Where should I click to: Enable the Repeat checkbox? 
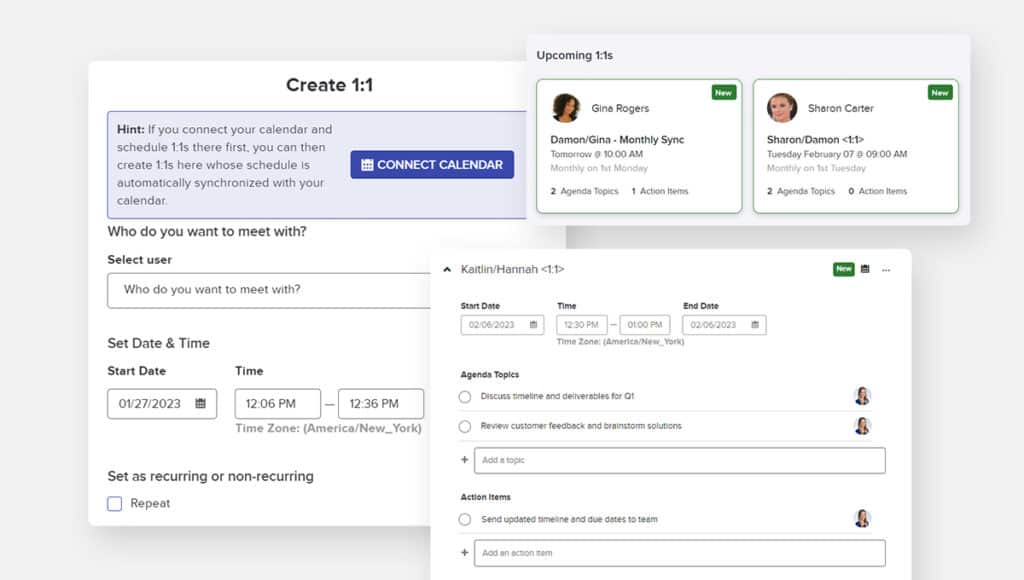click(115, 504)
